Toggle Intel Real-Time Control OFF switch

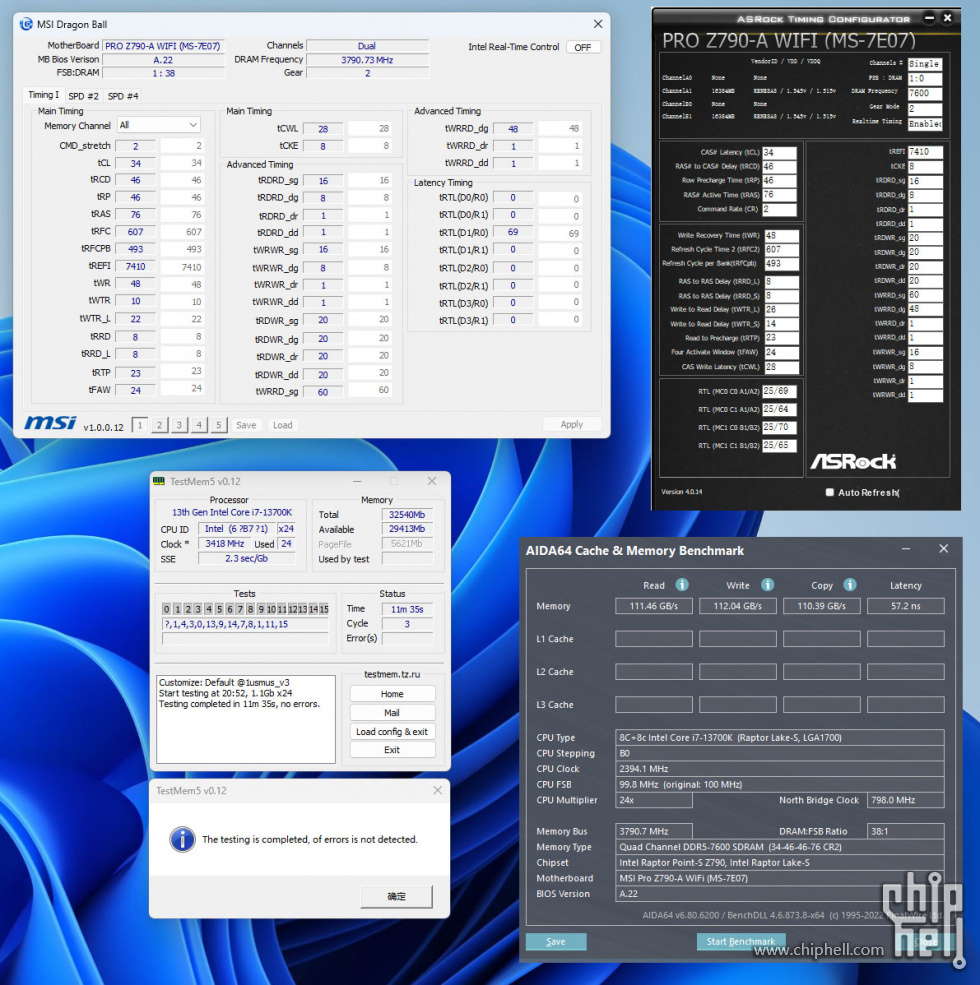(583, 47)
